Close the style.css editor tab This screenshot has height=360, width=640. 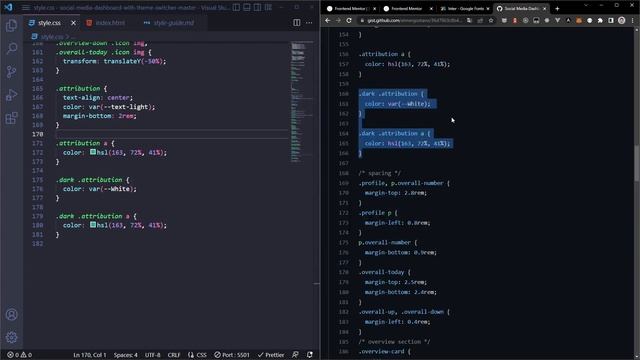click(x=73, y=23)
